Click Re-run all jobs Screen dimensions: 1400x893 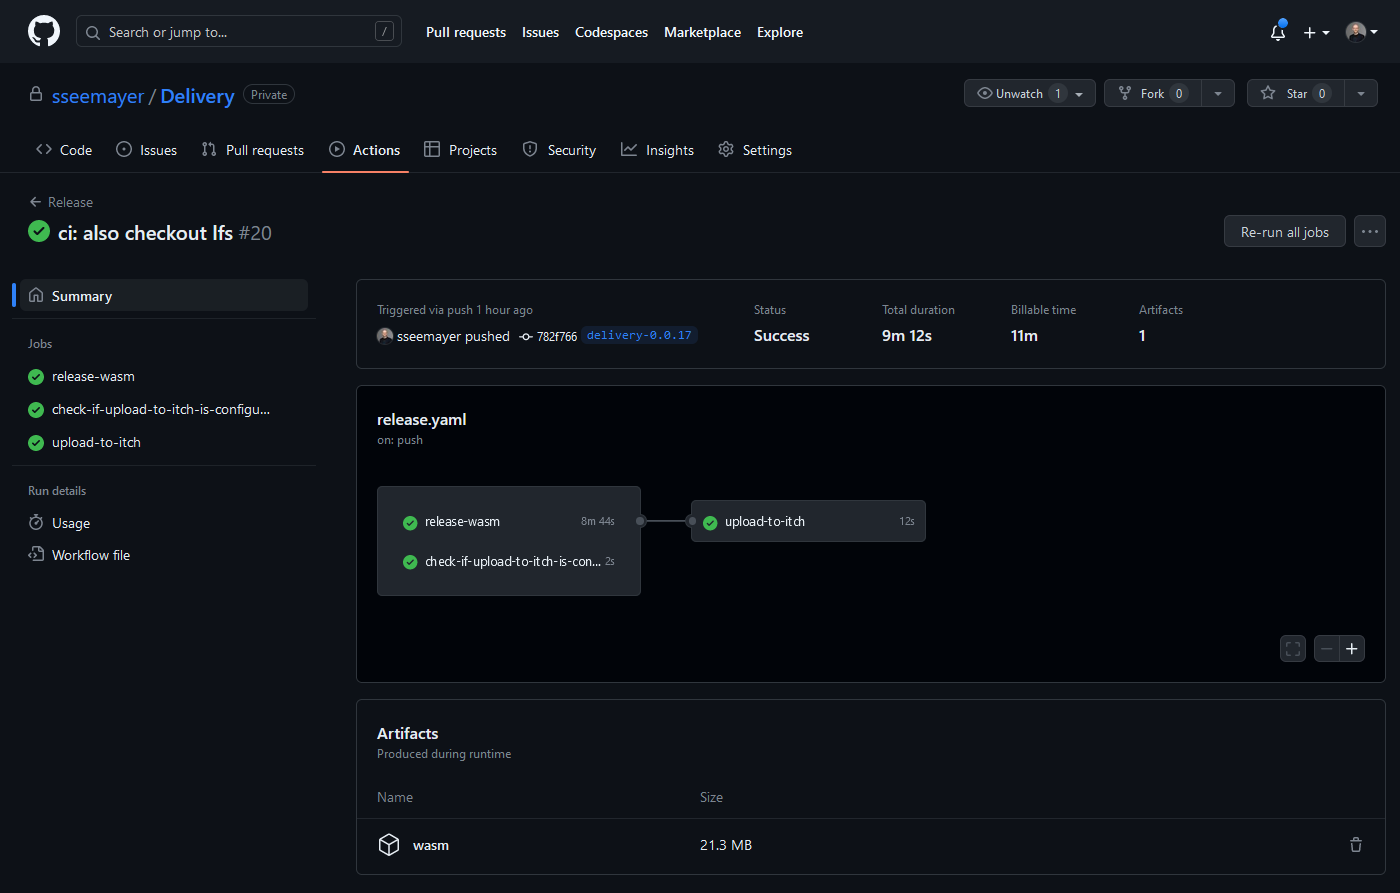pos(1285,231)
